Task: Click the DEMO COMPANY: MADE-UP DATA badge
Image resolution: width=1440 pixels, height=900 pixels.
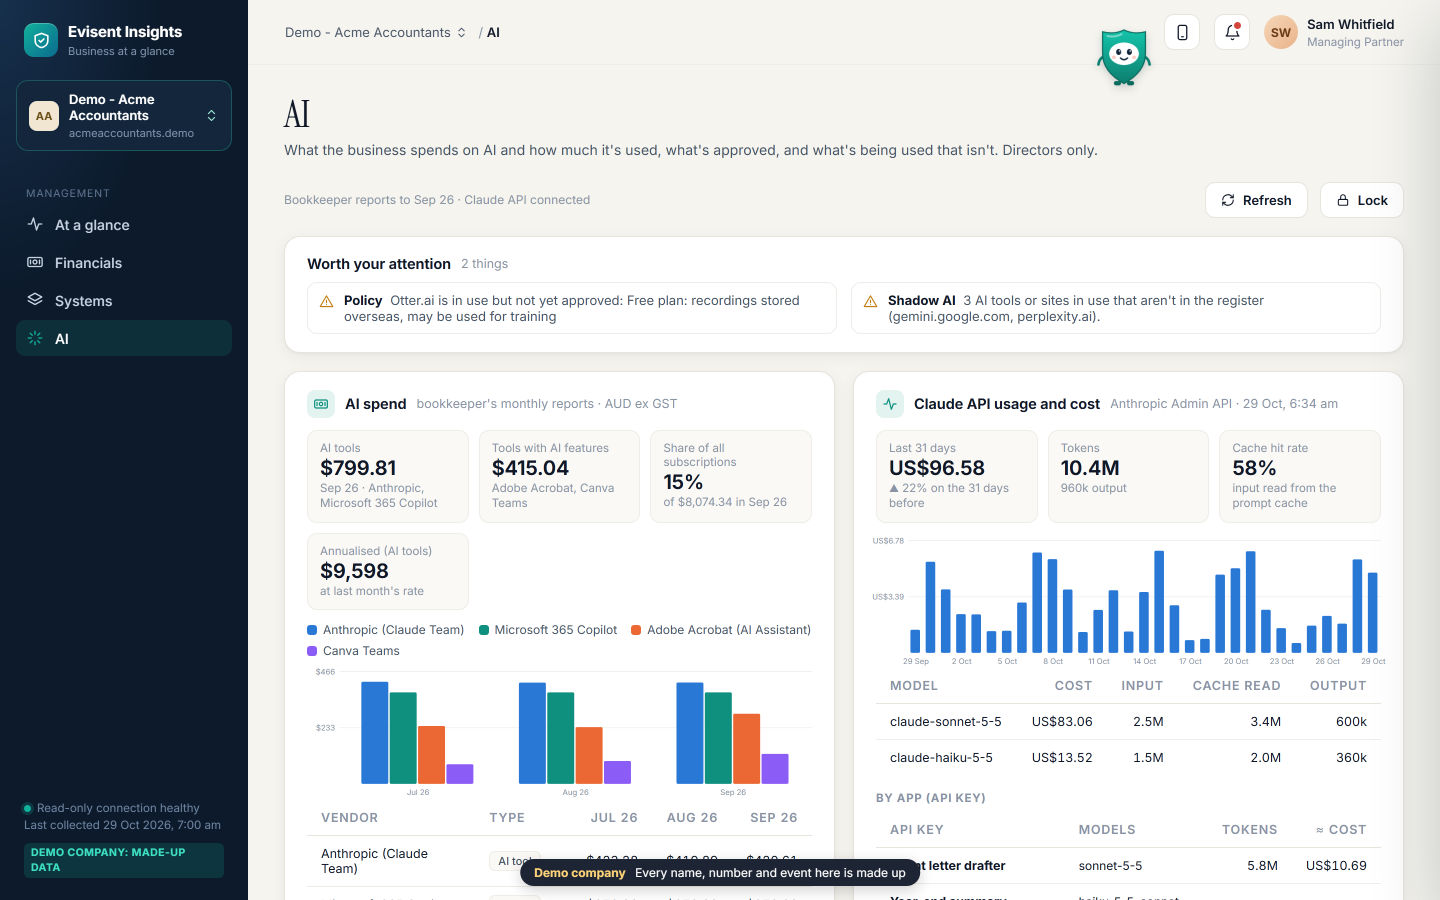Action: (124, 860)
